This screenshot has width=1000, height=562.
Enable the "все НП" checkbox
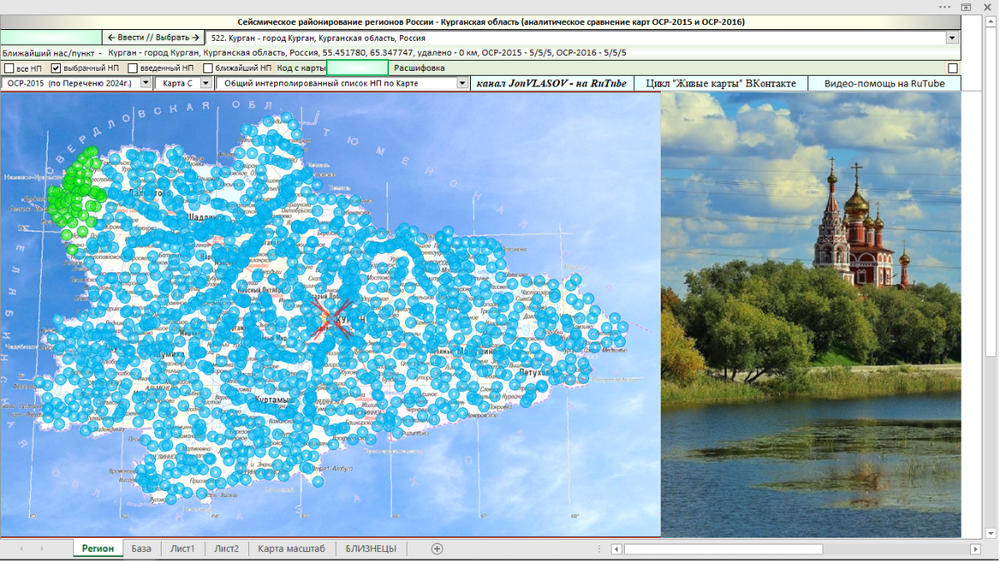pyautogui.click(x=9, y=68)
